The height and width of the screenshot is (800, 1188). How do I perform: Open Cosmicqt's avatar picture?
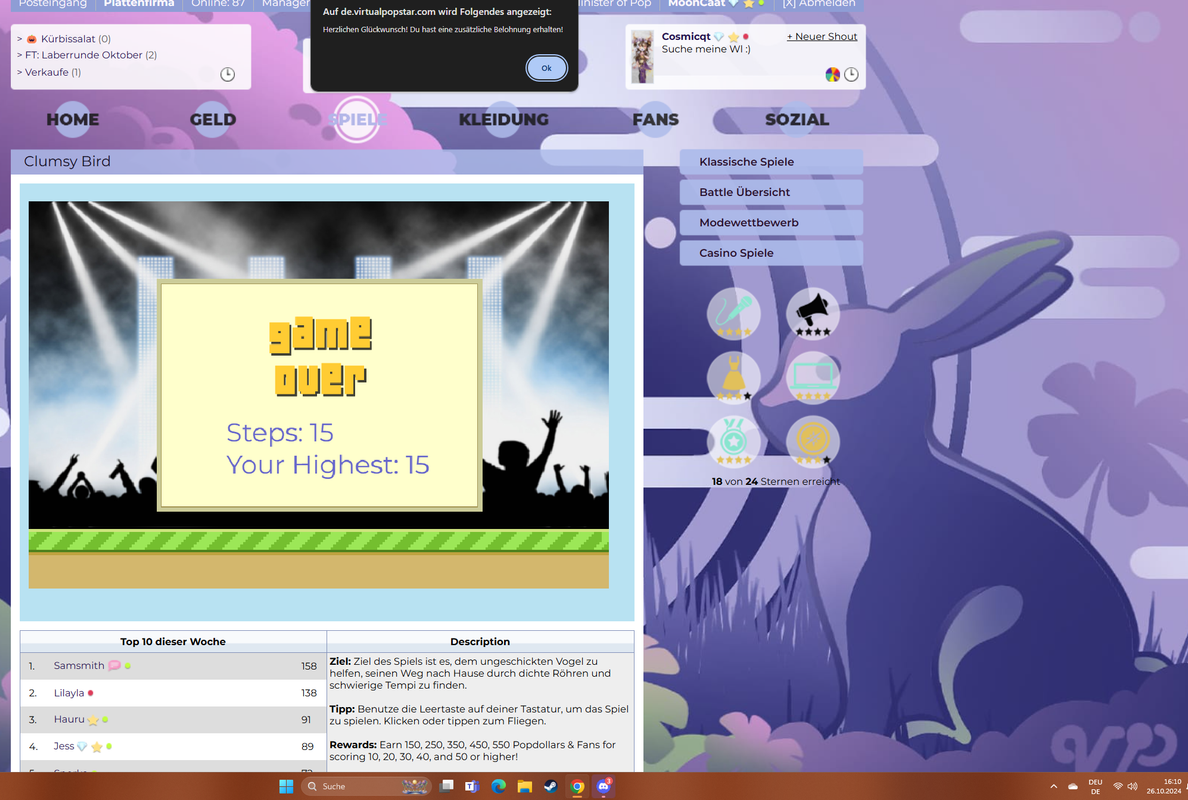[642, 57]
